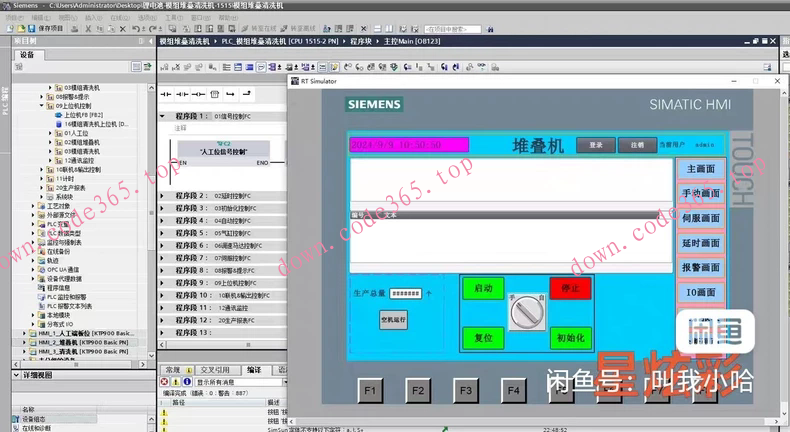This screenshot has height=432, width=790.
Task: Click the 生产总量 production count field
Action: pos(406,293)
